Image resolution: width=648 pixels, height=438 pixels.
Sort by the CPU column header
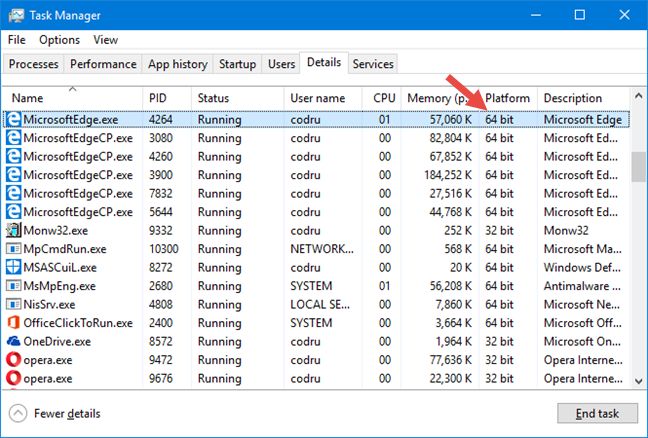point(381,98)
